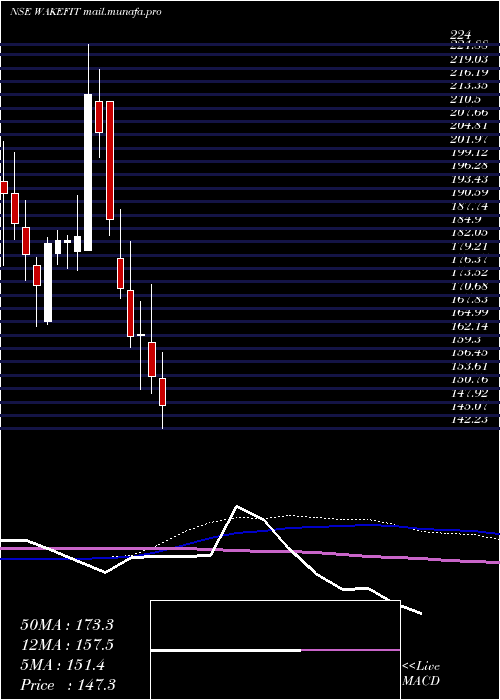Image resolution: width=500 pixels, height=700 pixels.
Task: Click the 142.23 price axis label
Action: coord(469,420)
